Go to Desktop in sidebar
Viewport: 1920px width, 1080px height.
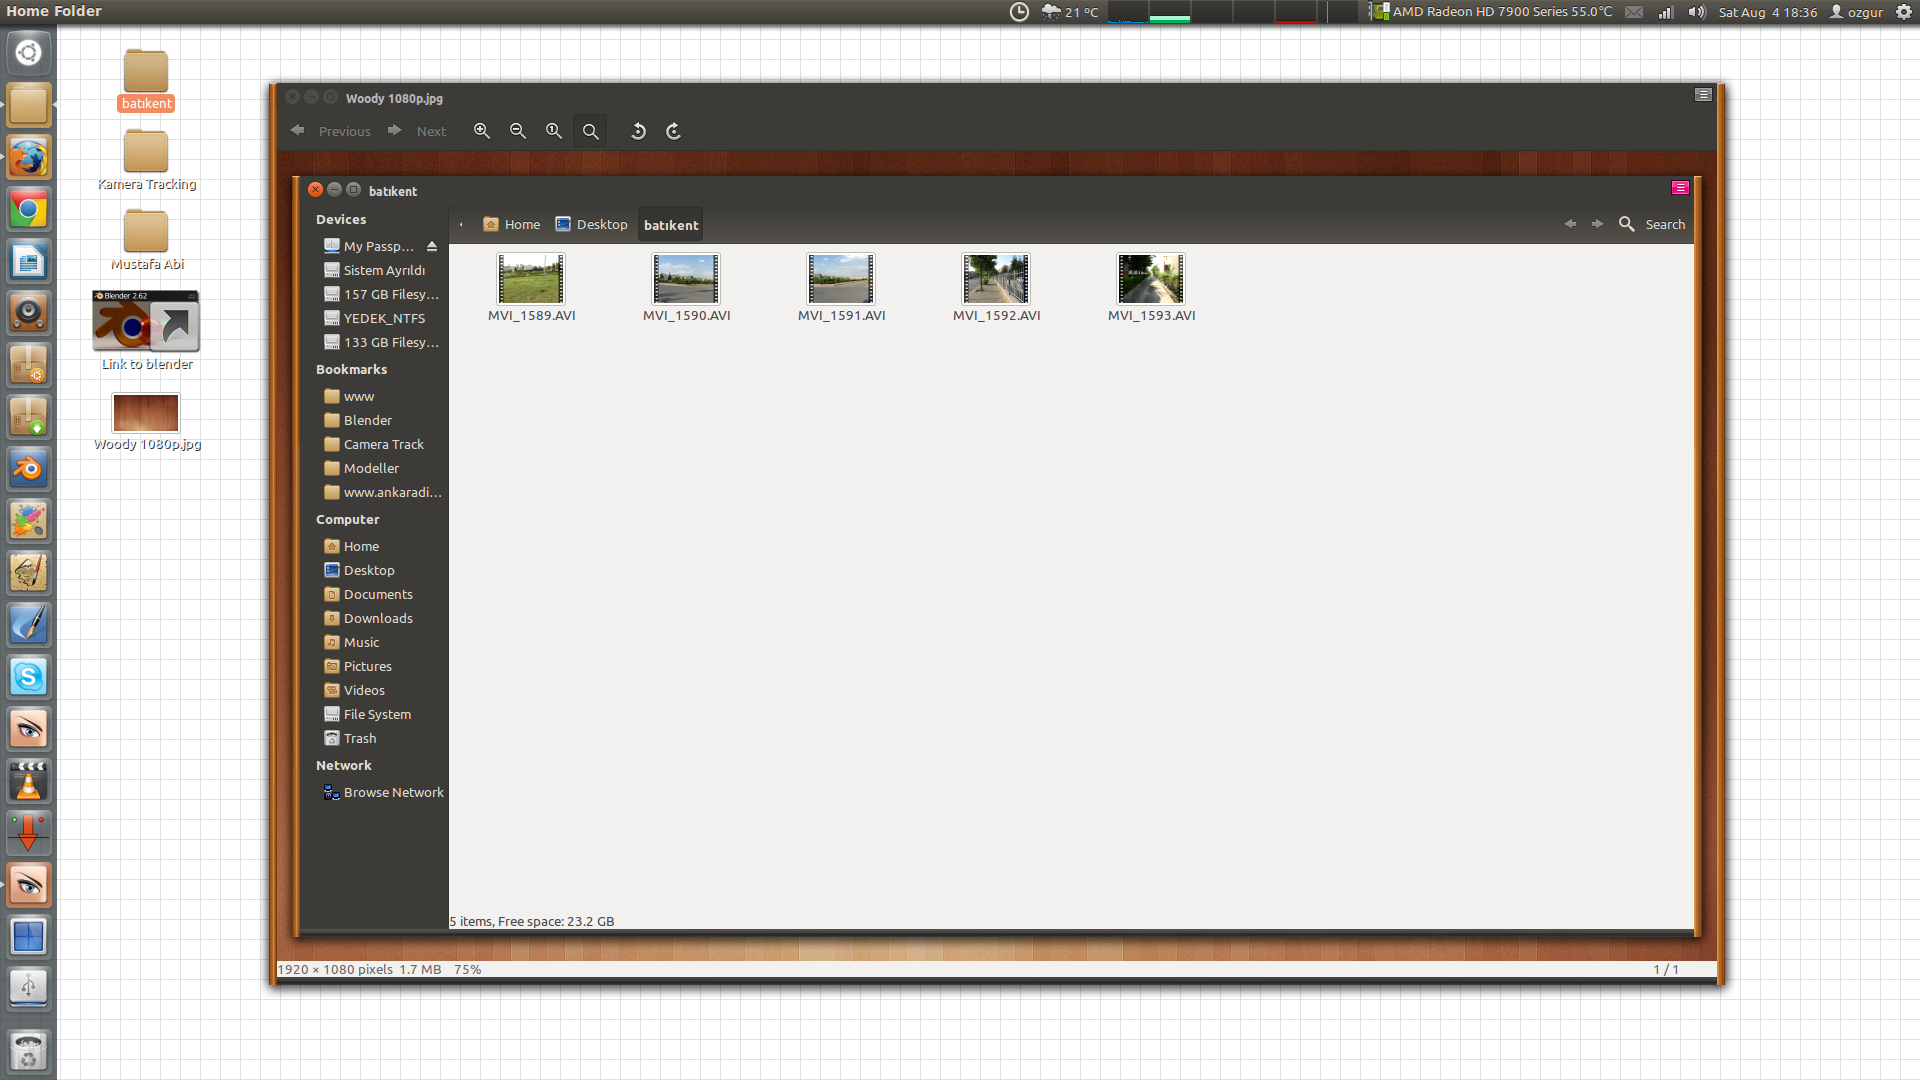pyautogui.click(x=359, y=570)
